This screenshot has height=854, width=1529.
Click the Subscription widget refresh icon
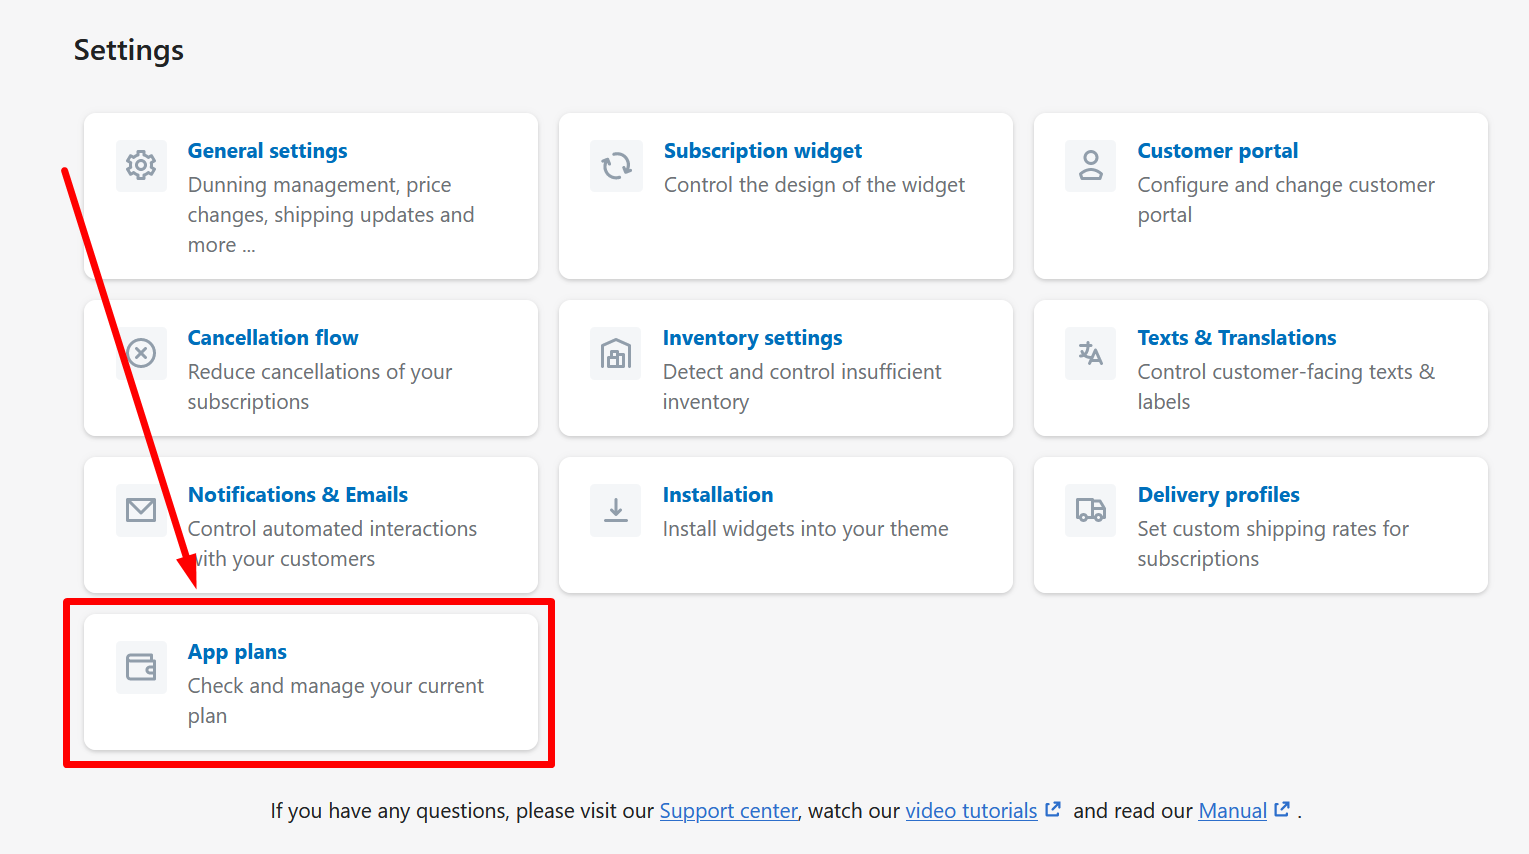pos(616,165)
